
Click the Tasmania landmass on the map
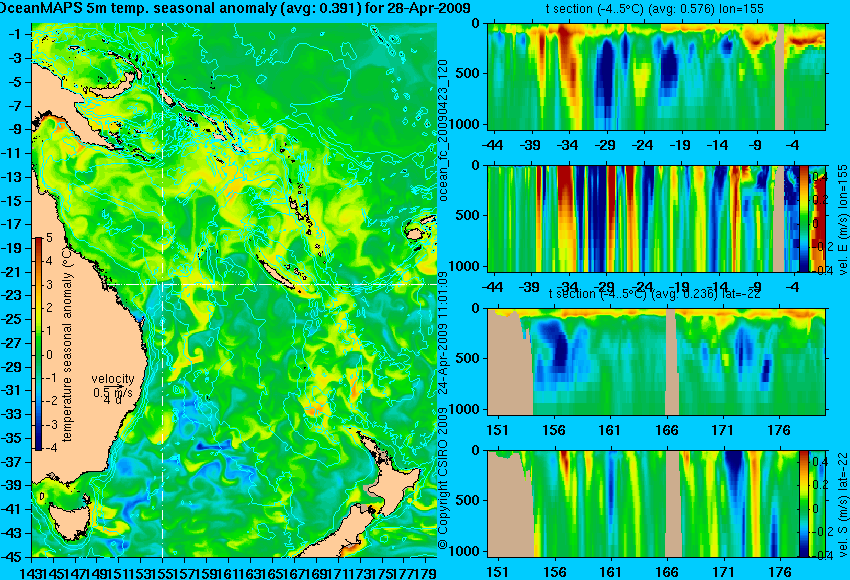pyautogui.click(x=70, y=521)
